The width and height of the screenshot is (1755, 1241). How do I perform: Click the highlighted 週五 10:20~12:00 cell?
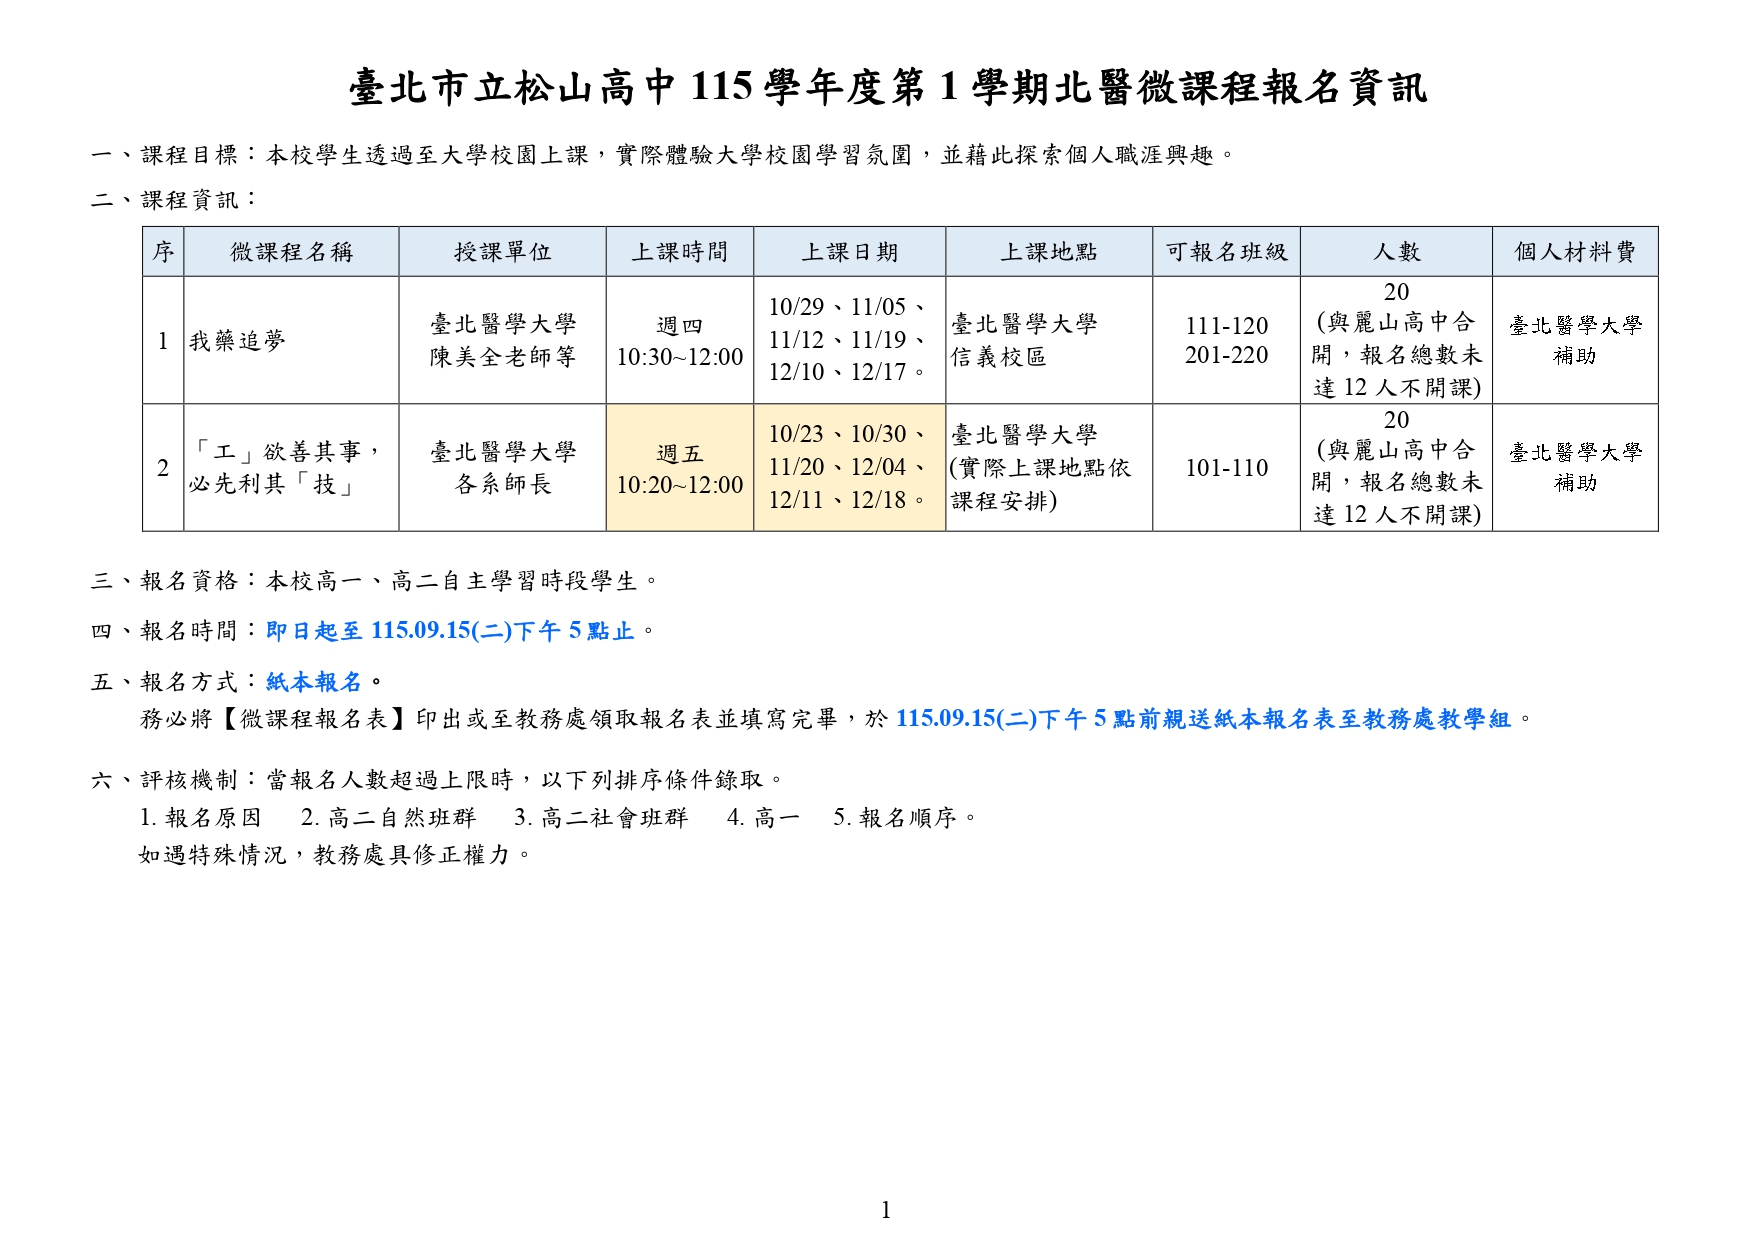(680, 468)
